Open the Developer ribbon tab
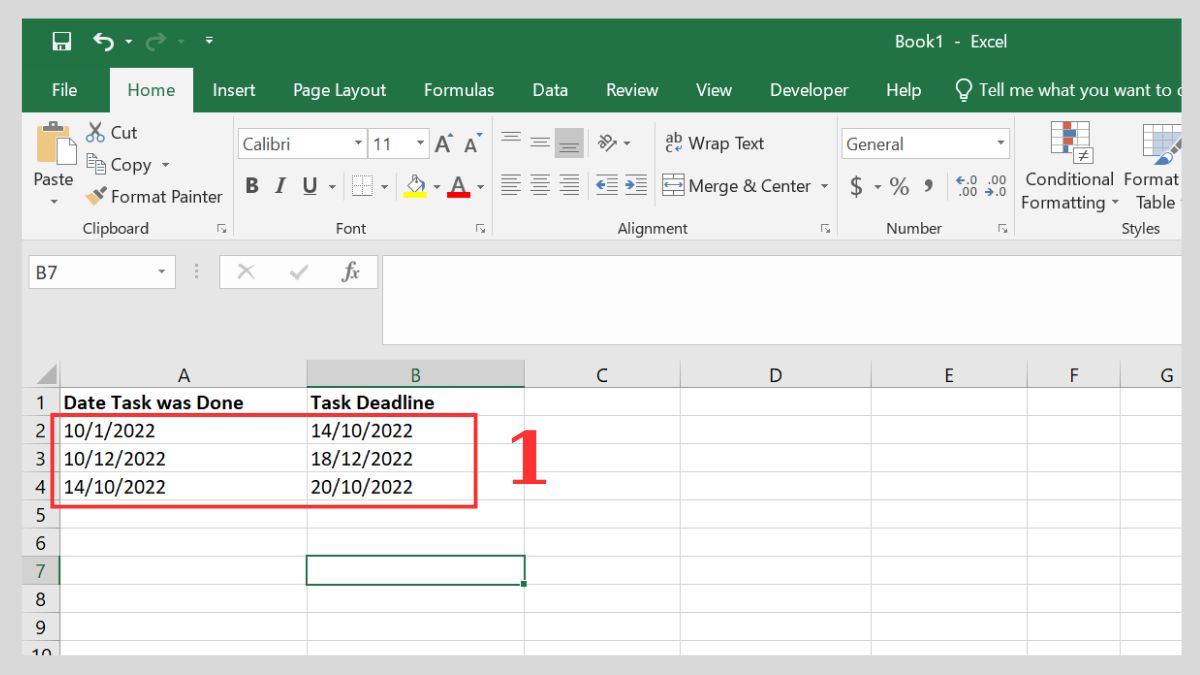This screenshot has height=675, width=1200. 809,90
